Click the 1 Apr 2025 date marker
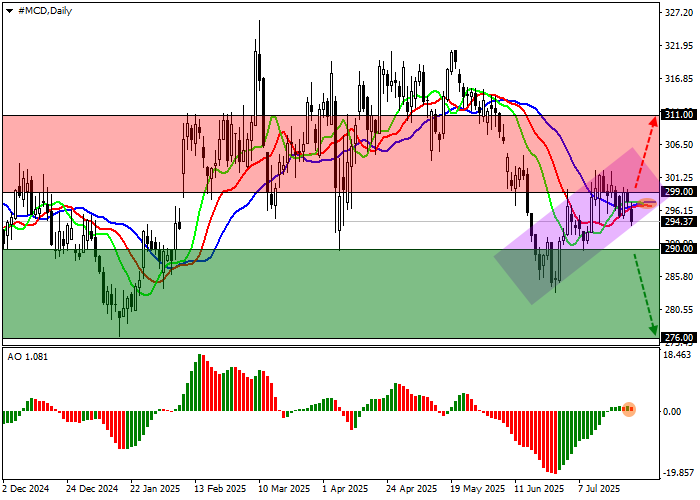Image resolution: width=700 pixels, height=500 pixels. (342, 489)
